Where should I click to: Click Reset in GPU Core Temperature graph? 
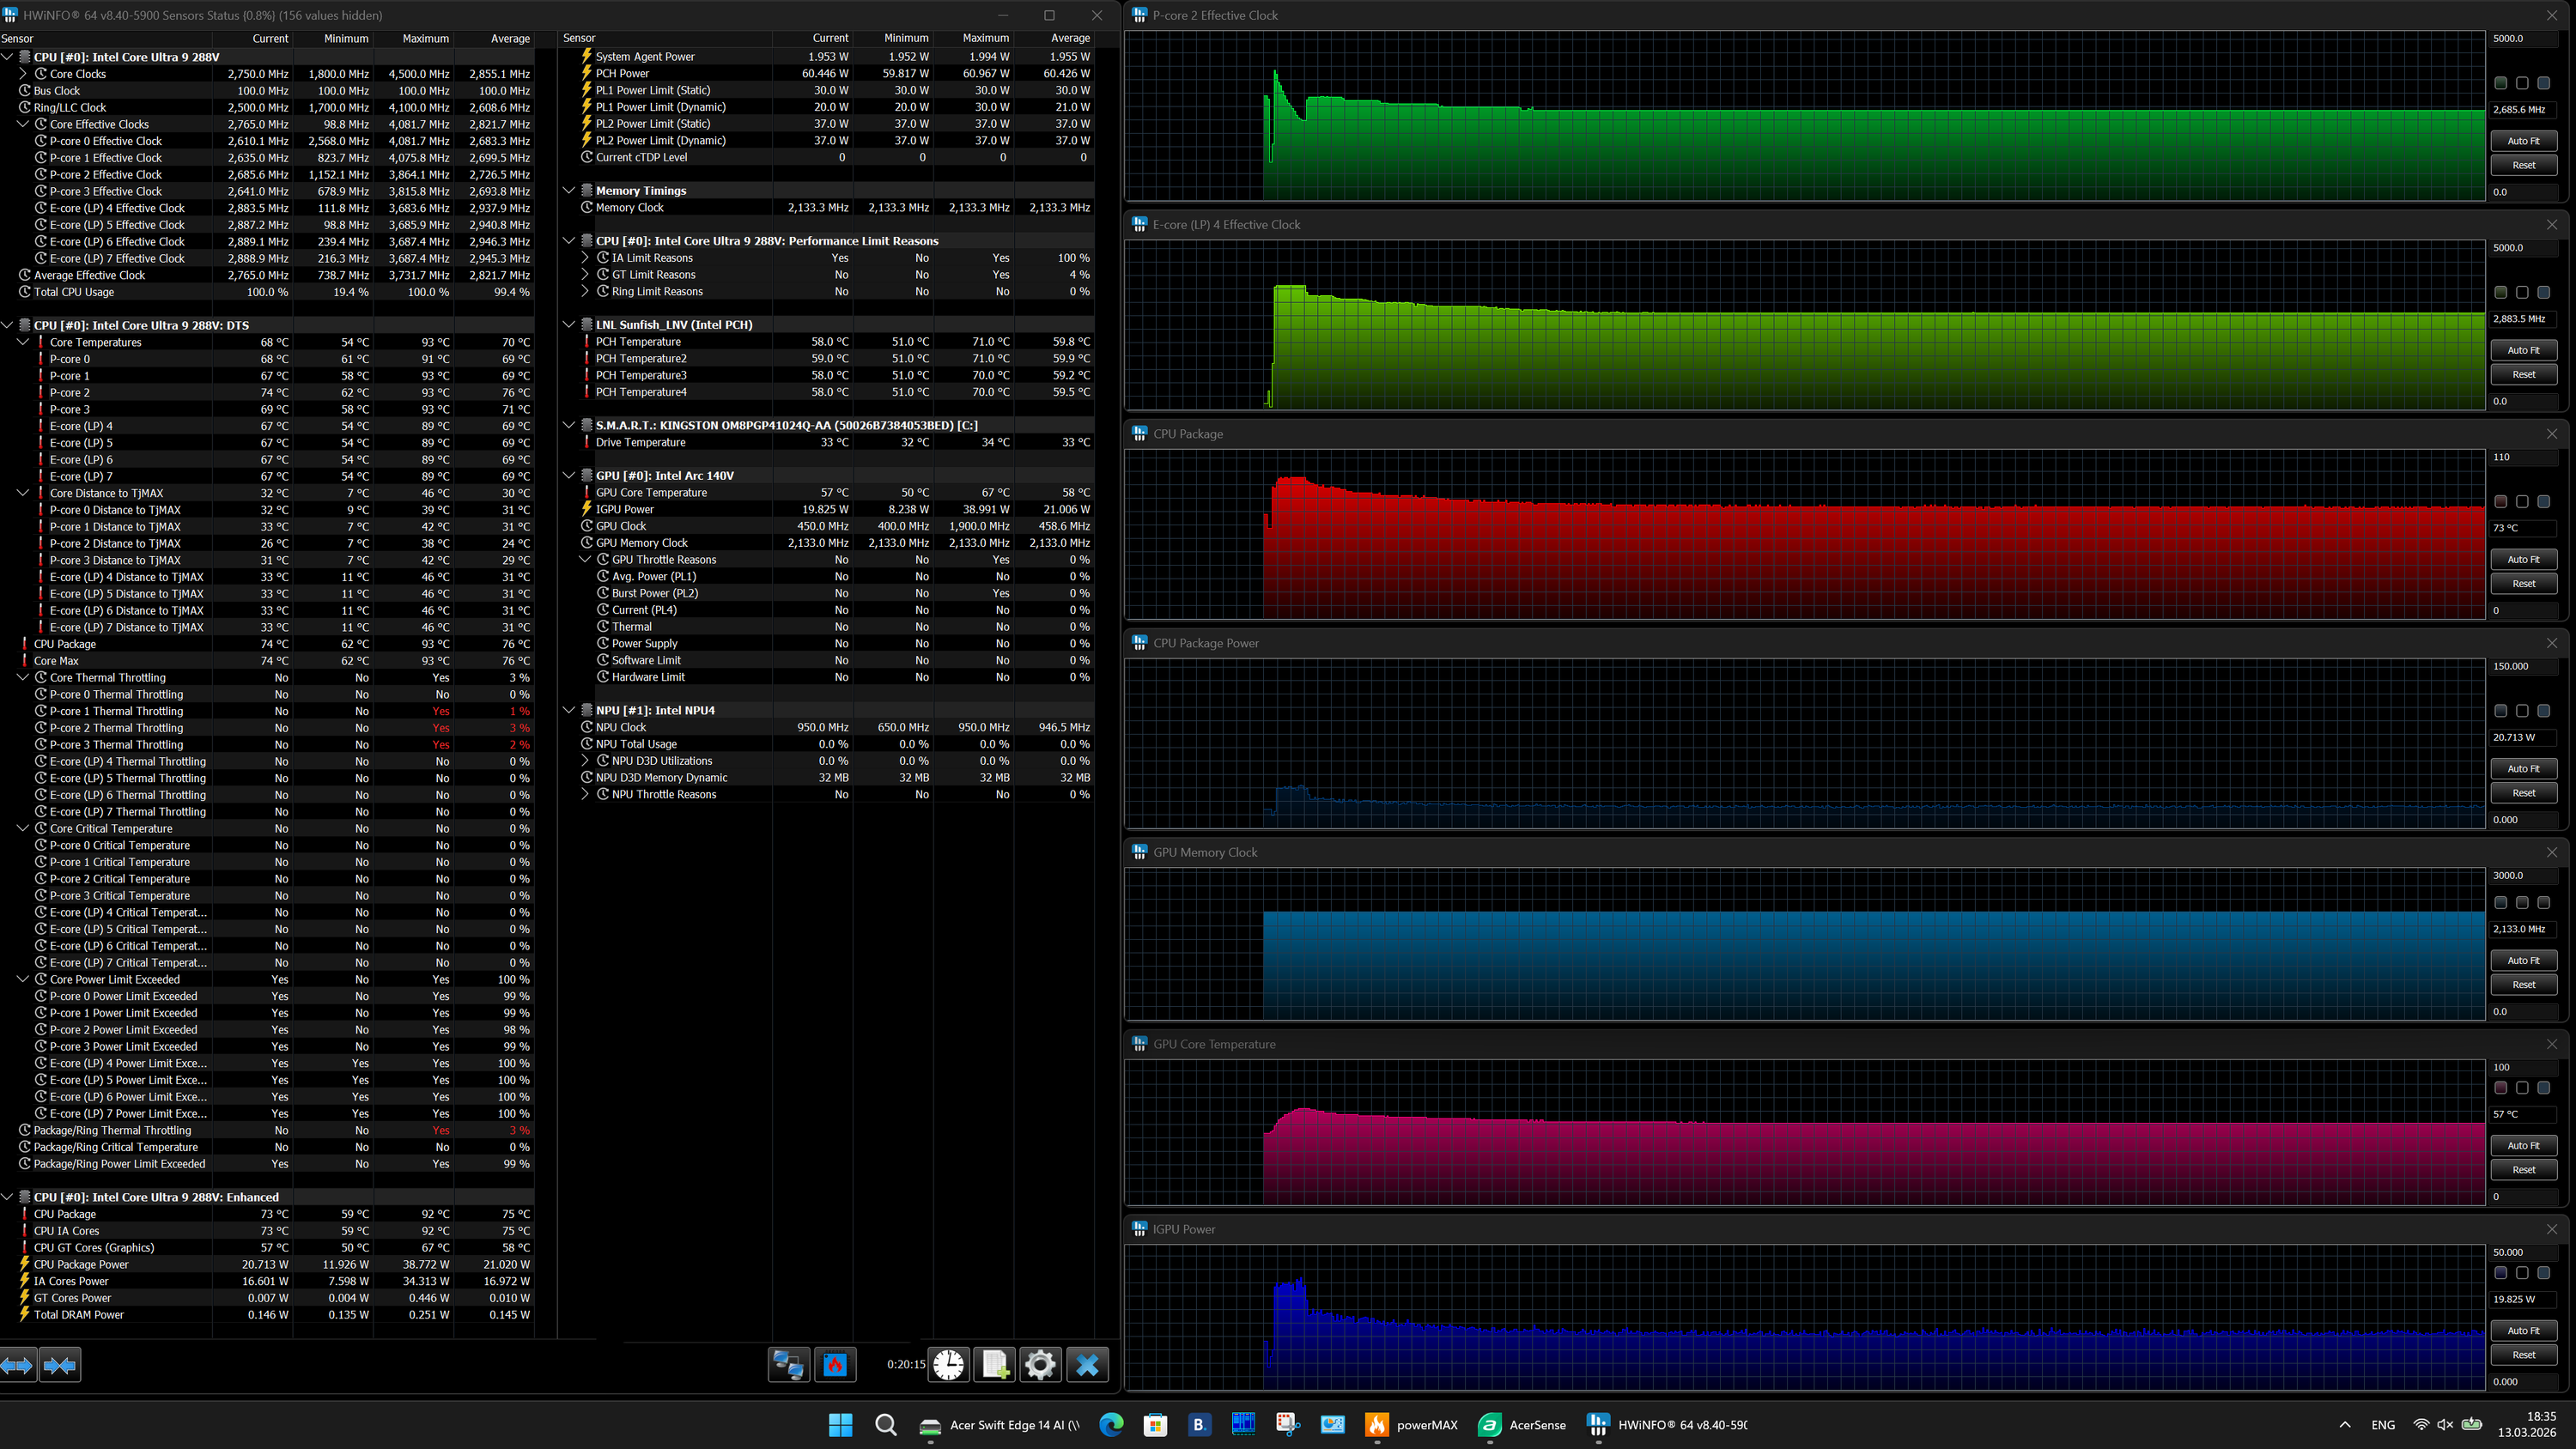coord(2523,1169)
